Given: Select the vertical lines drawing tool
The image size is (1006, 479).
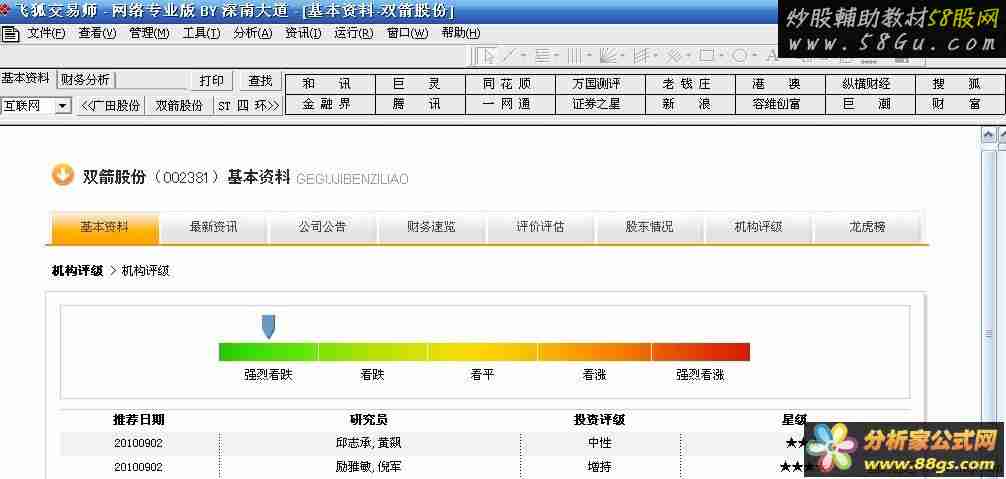Looking at the screenshot, I should click(574, 56).
